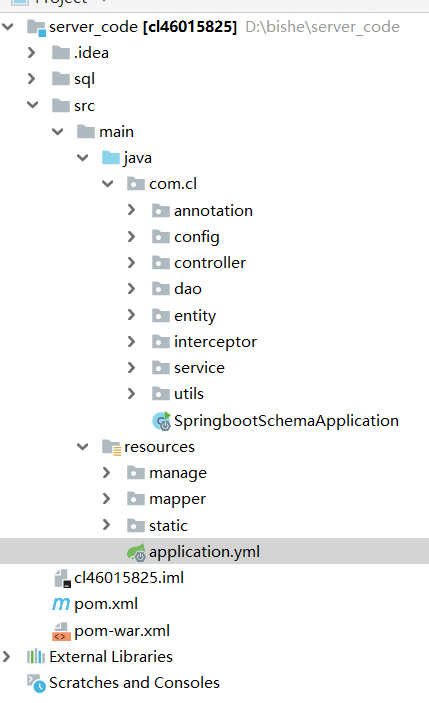Click the pom-war.xml file icon
This screenshot has height=703, width=429.
(x=61, y=631)
